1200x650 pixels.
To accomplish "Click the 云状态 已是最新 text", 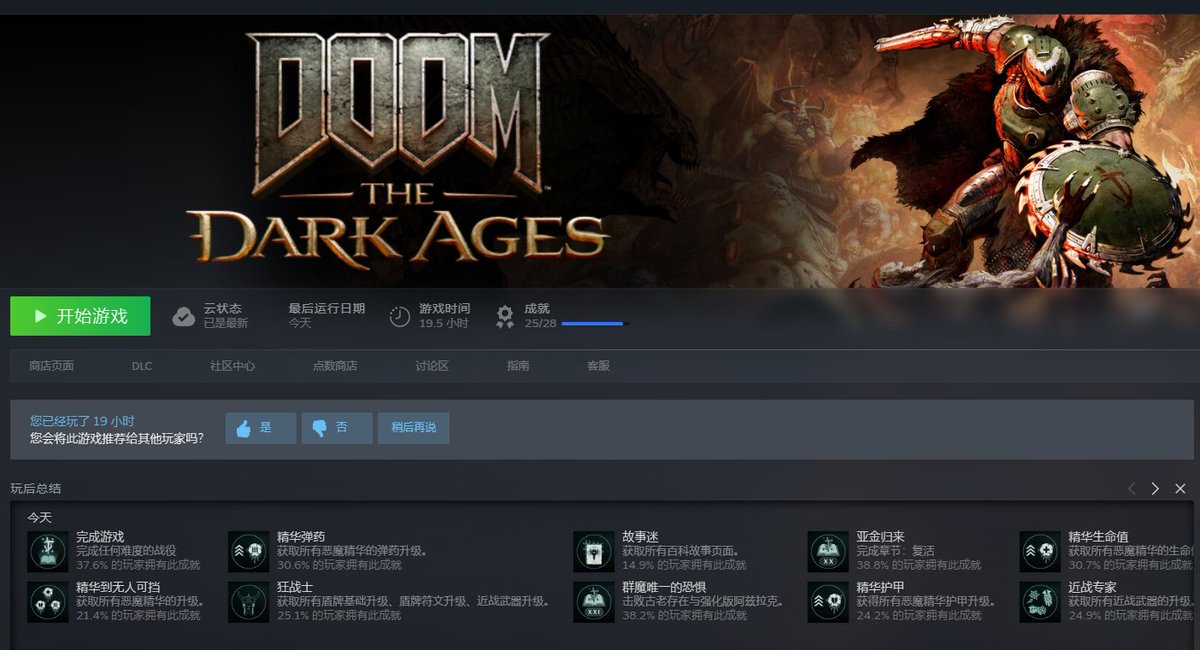I will pyautogui.click(x=226, y=316).
